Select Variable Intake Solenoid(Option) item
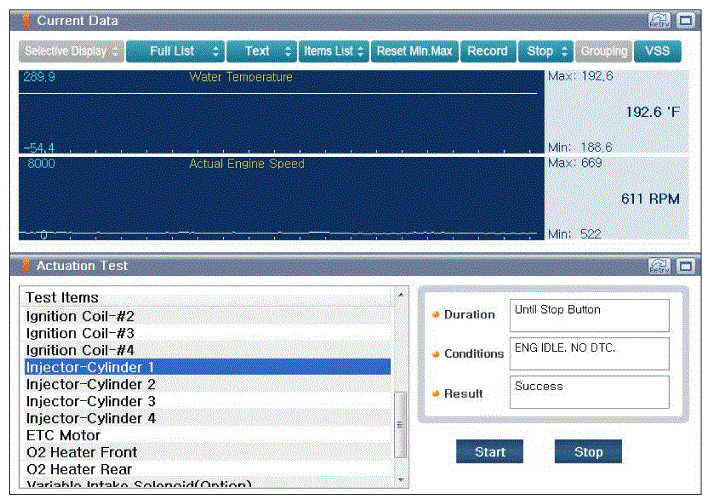711x504 pixels. 208,483
